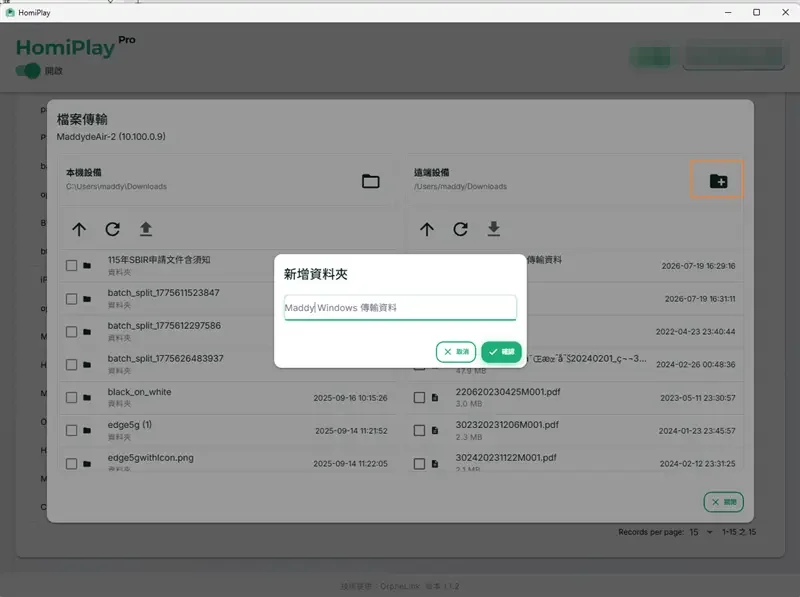Check the 302420231122M001.pdf checkbox

pos(419,464)
